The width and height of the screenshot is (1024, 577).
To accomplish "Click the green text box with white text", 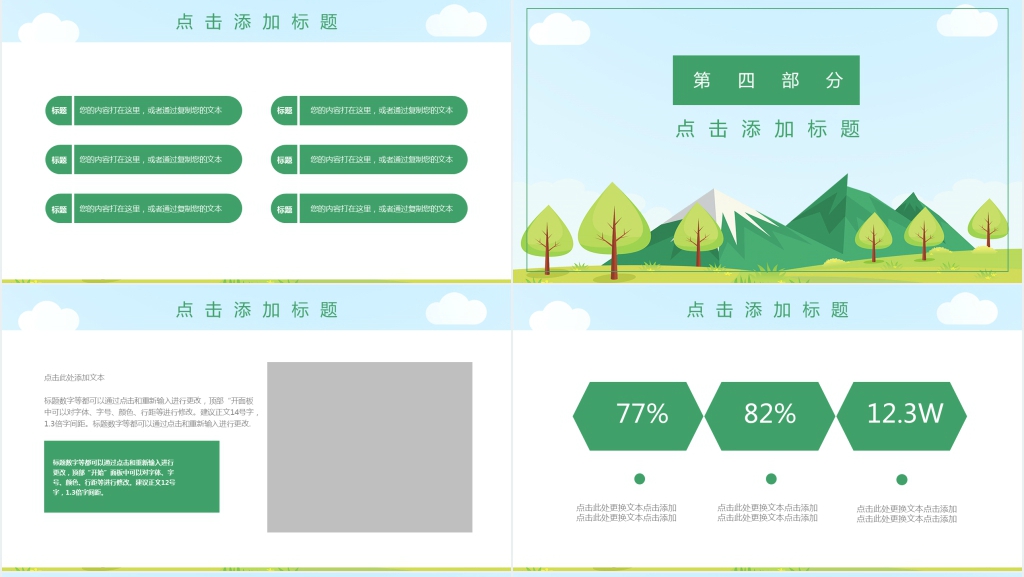I will point(131,477).
